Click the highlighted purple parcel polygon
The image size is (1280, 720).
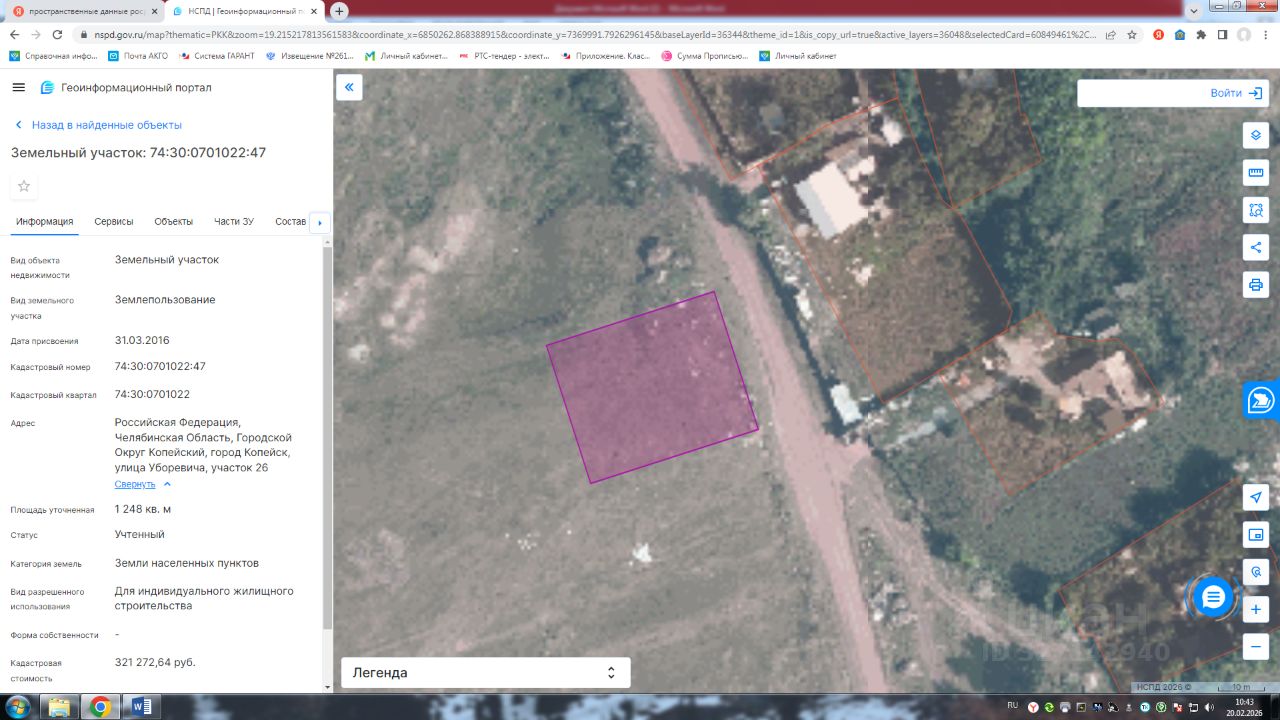click(x=651, y=387)
